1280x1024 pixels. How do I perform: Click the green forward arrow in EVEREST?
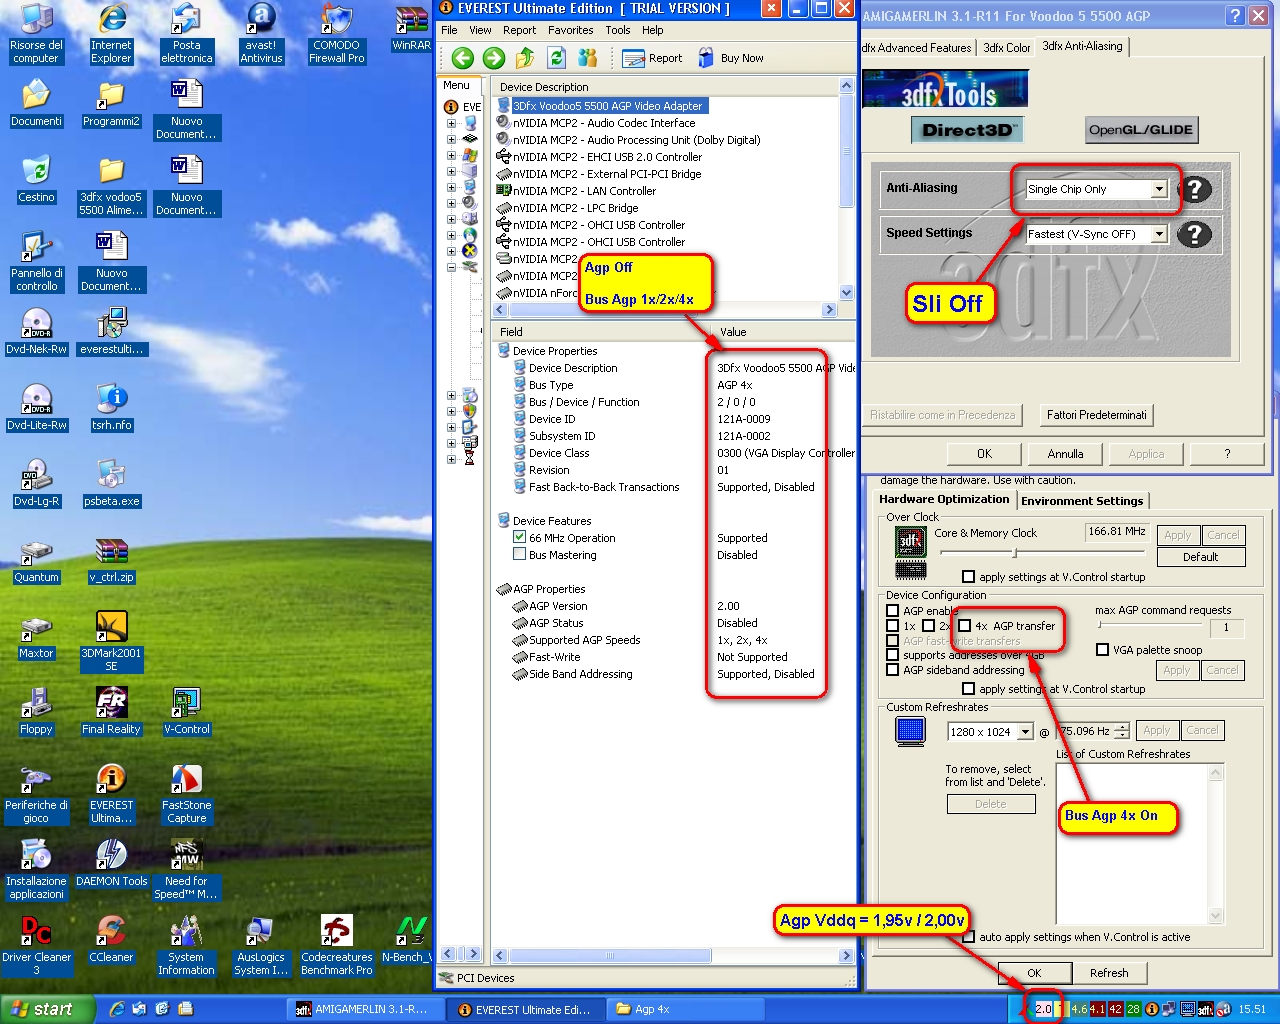tap(494, 58)
